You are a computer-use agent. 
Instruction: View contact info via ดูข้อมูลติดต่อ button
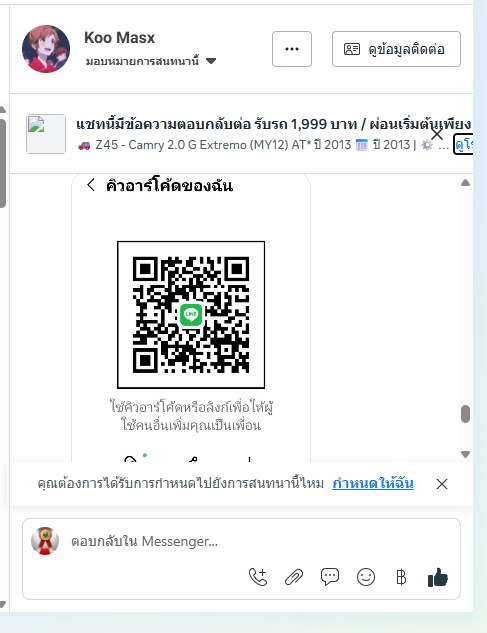(396, 49)
